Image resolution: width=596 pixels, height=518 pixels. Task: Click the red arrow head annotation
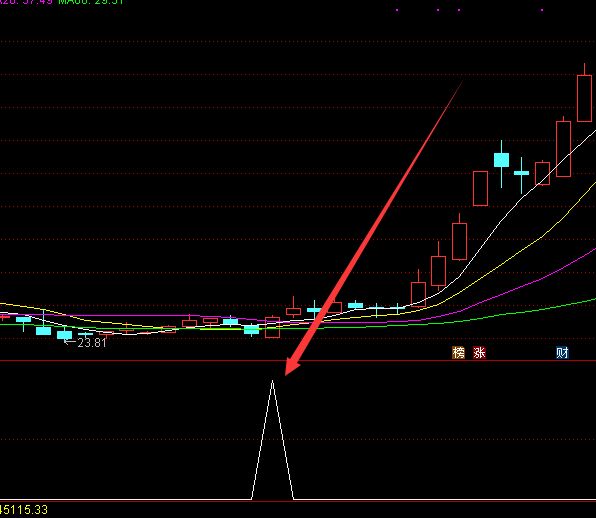pyautogui.click(x=292, y=367)
